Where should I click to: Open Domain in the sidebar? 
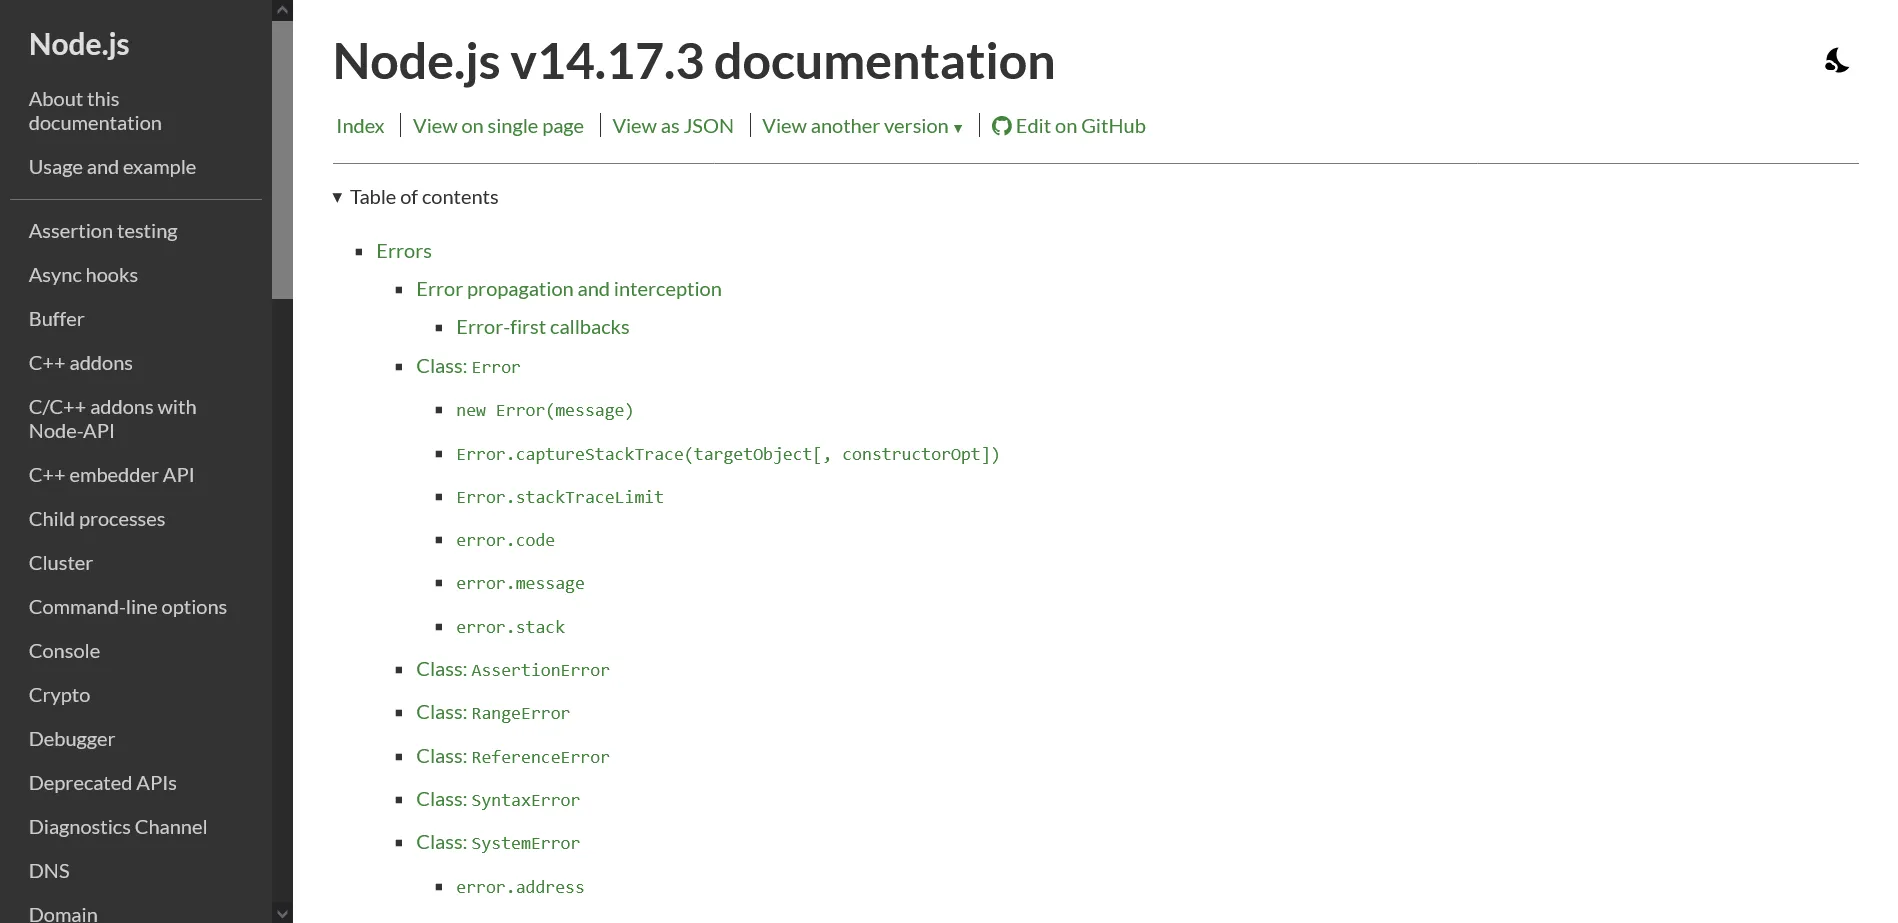tap(63, 913)
